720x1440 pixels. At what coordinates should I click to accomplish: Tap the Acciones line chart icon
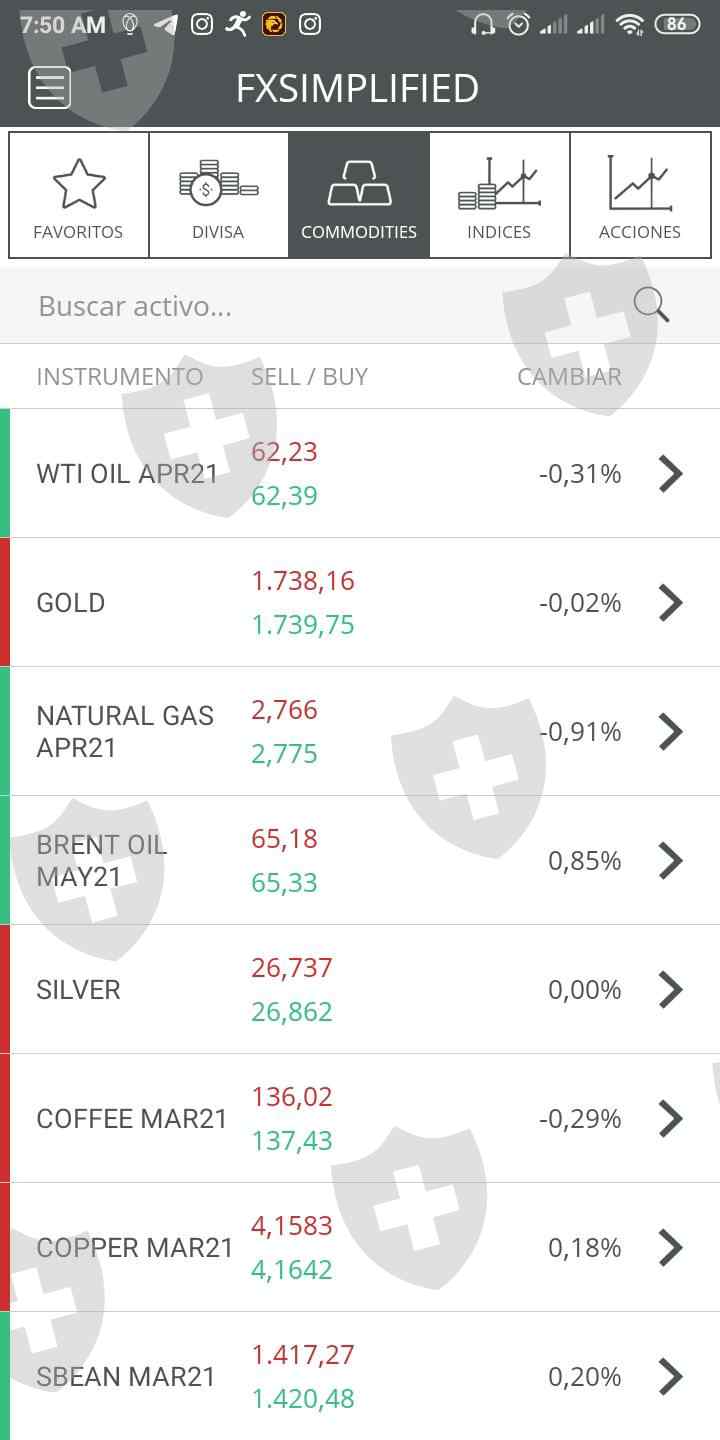coord(639,184)
